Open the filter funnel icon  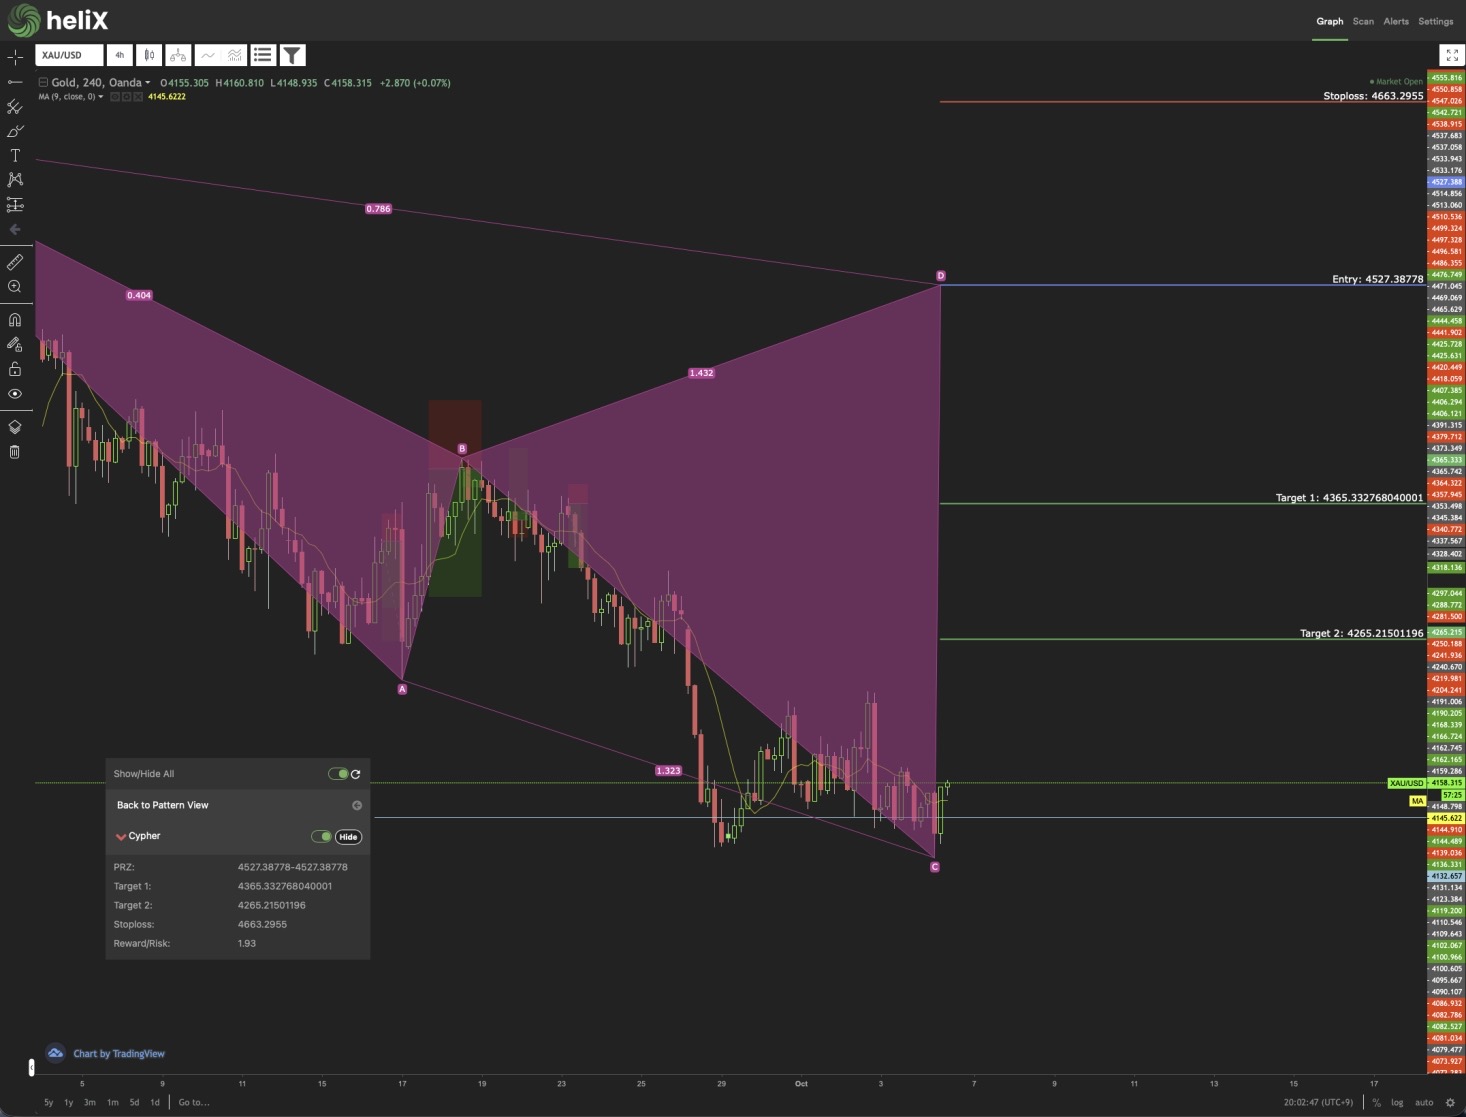coord(292,55)
